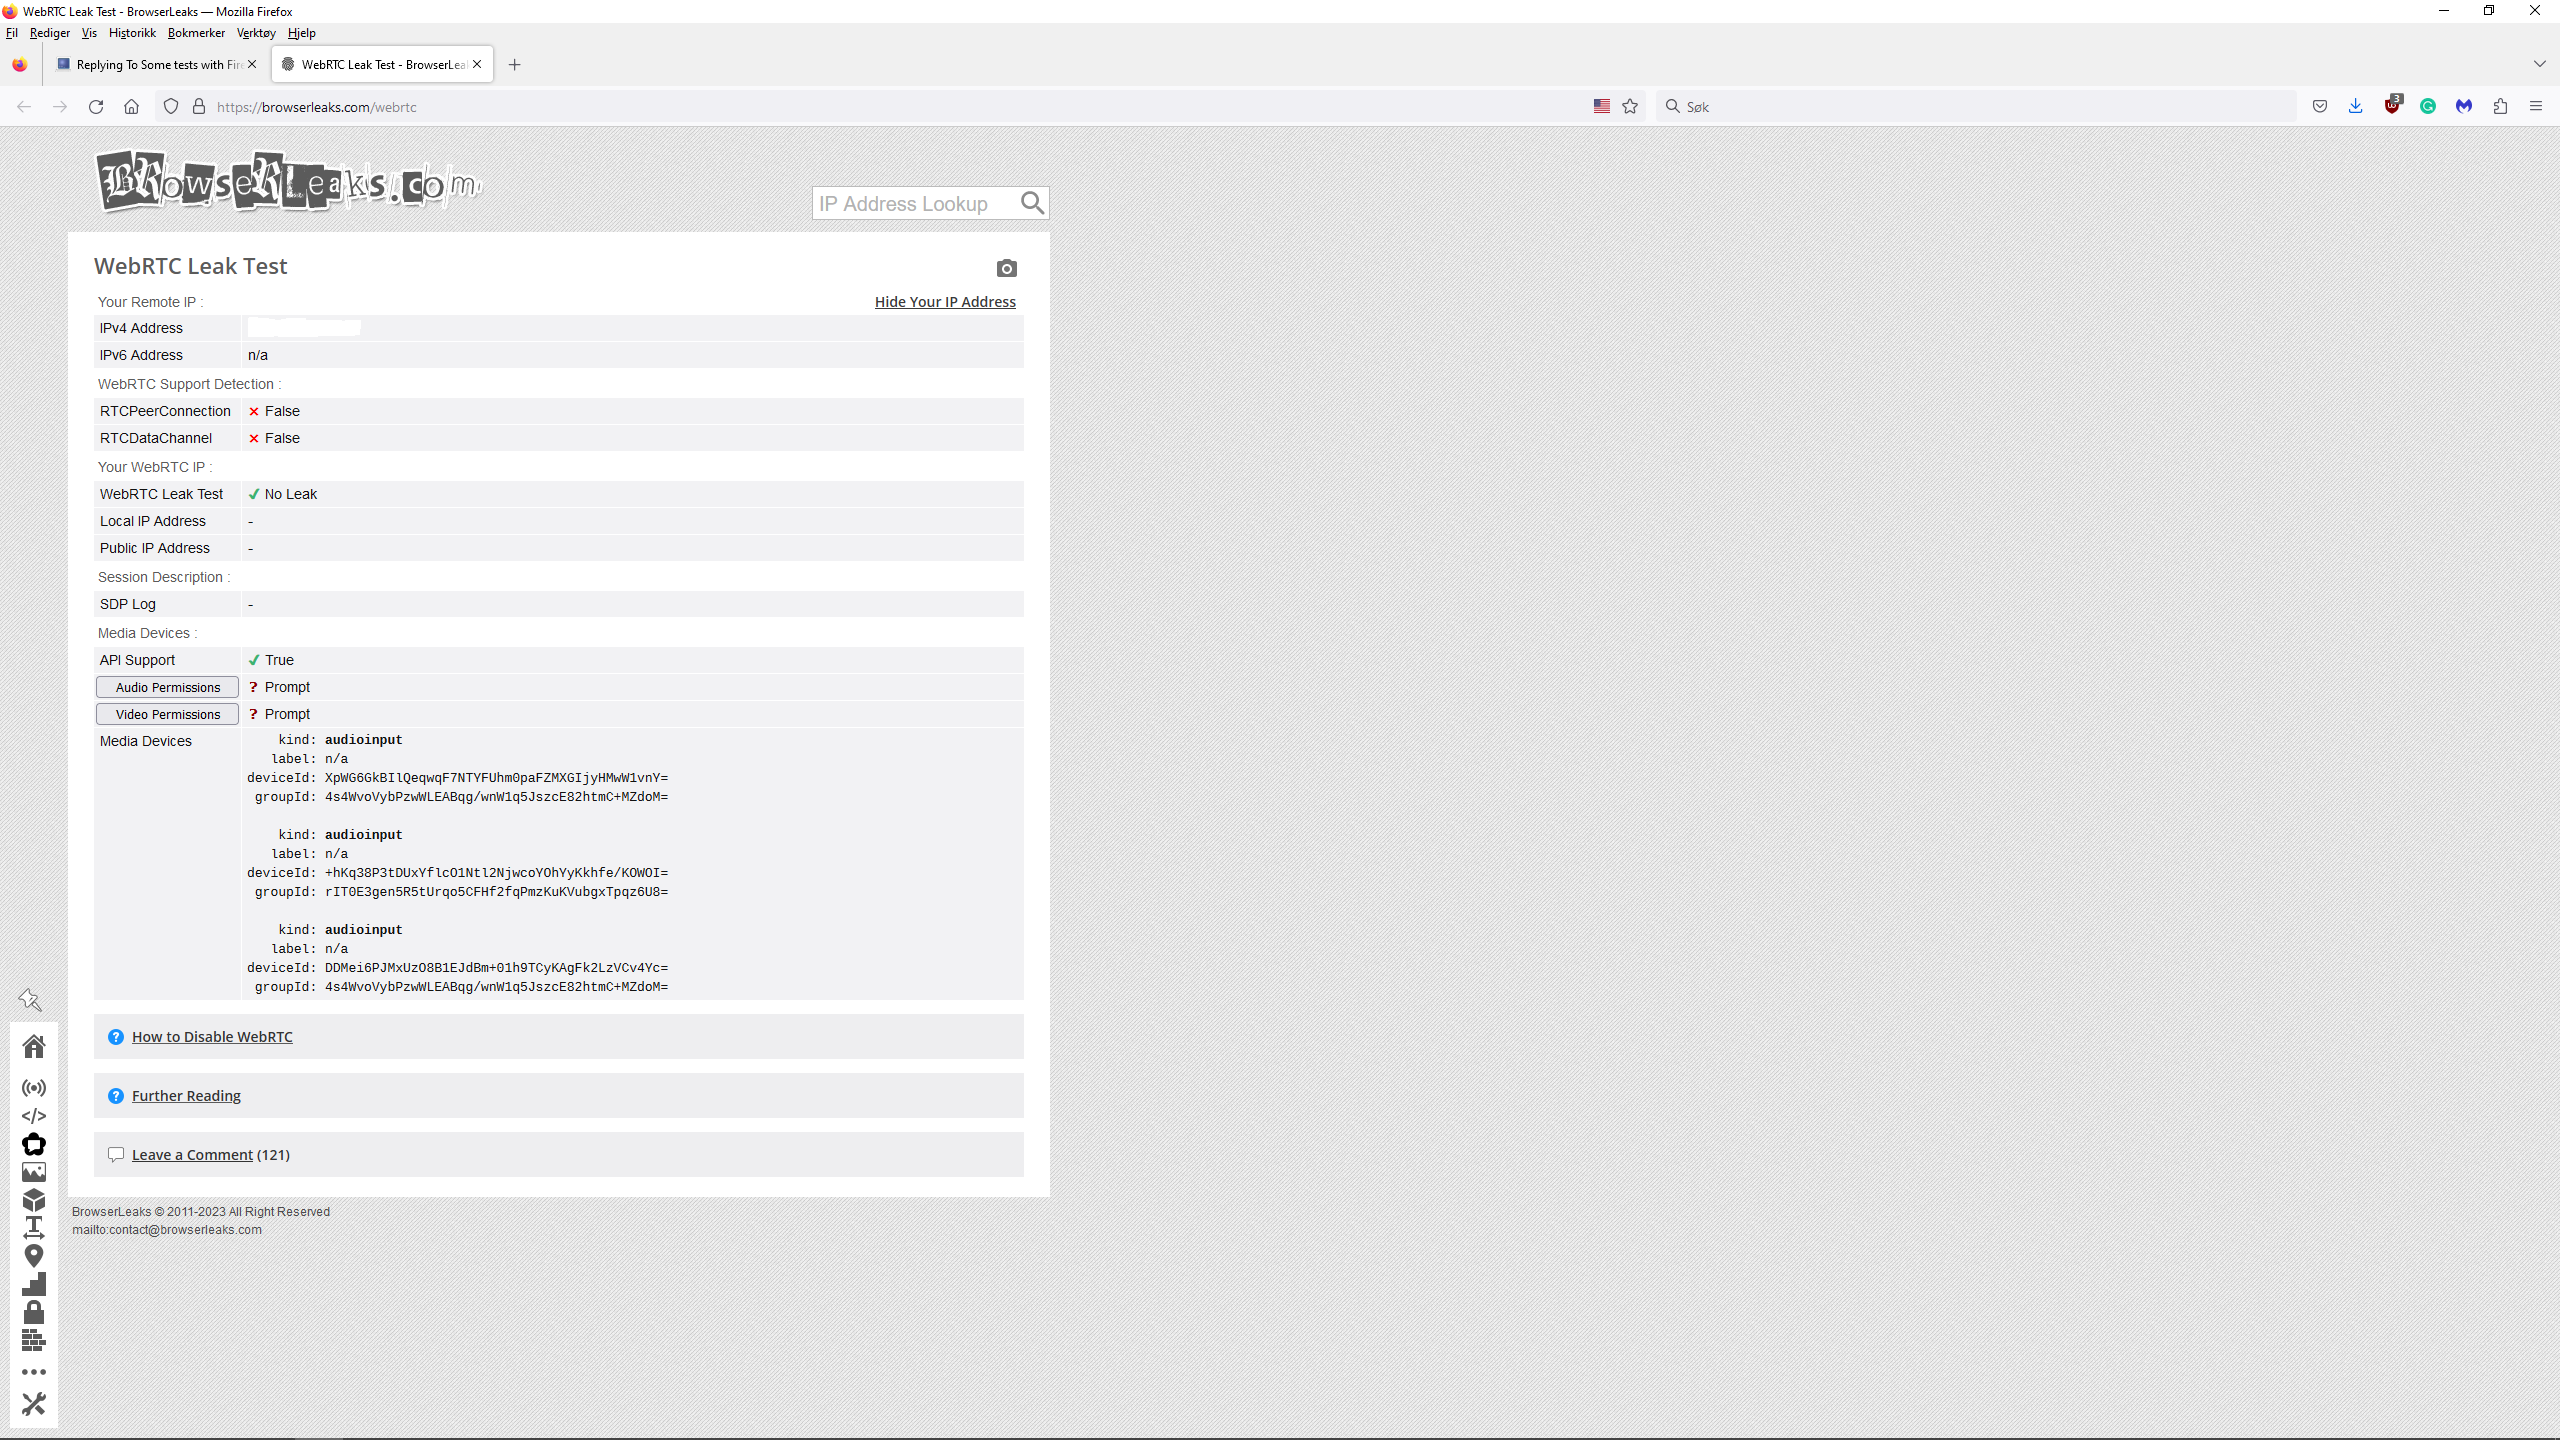Open the Verktøy menu

(x=256, y=32)
